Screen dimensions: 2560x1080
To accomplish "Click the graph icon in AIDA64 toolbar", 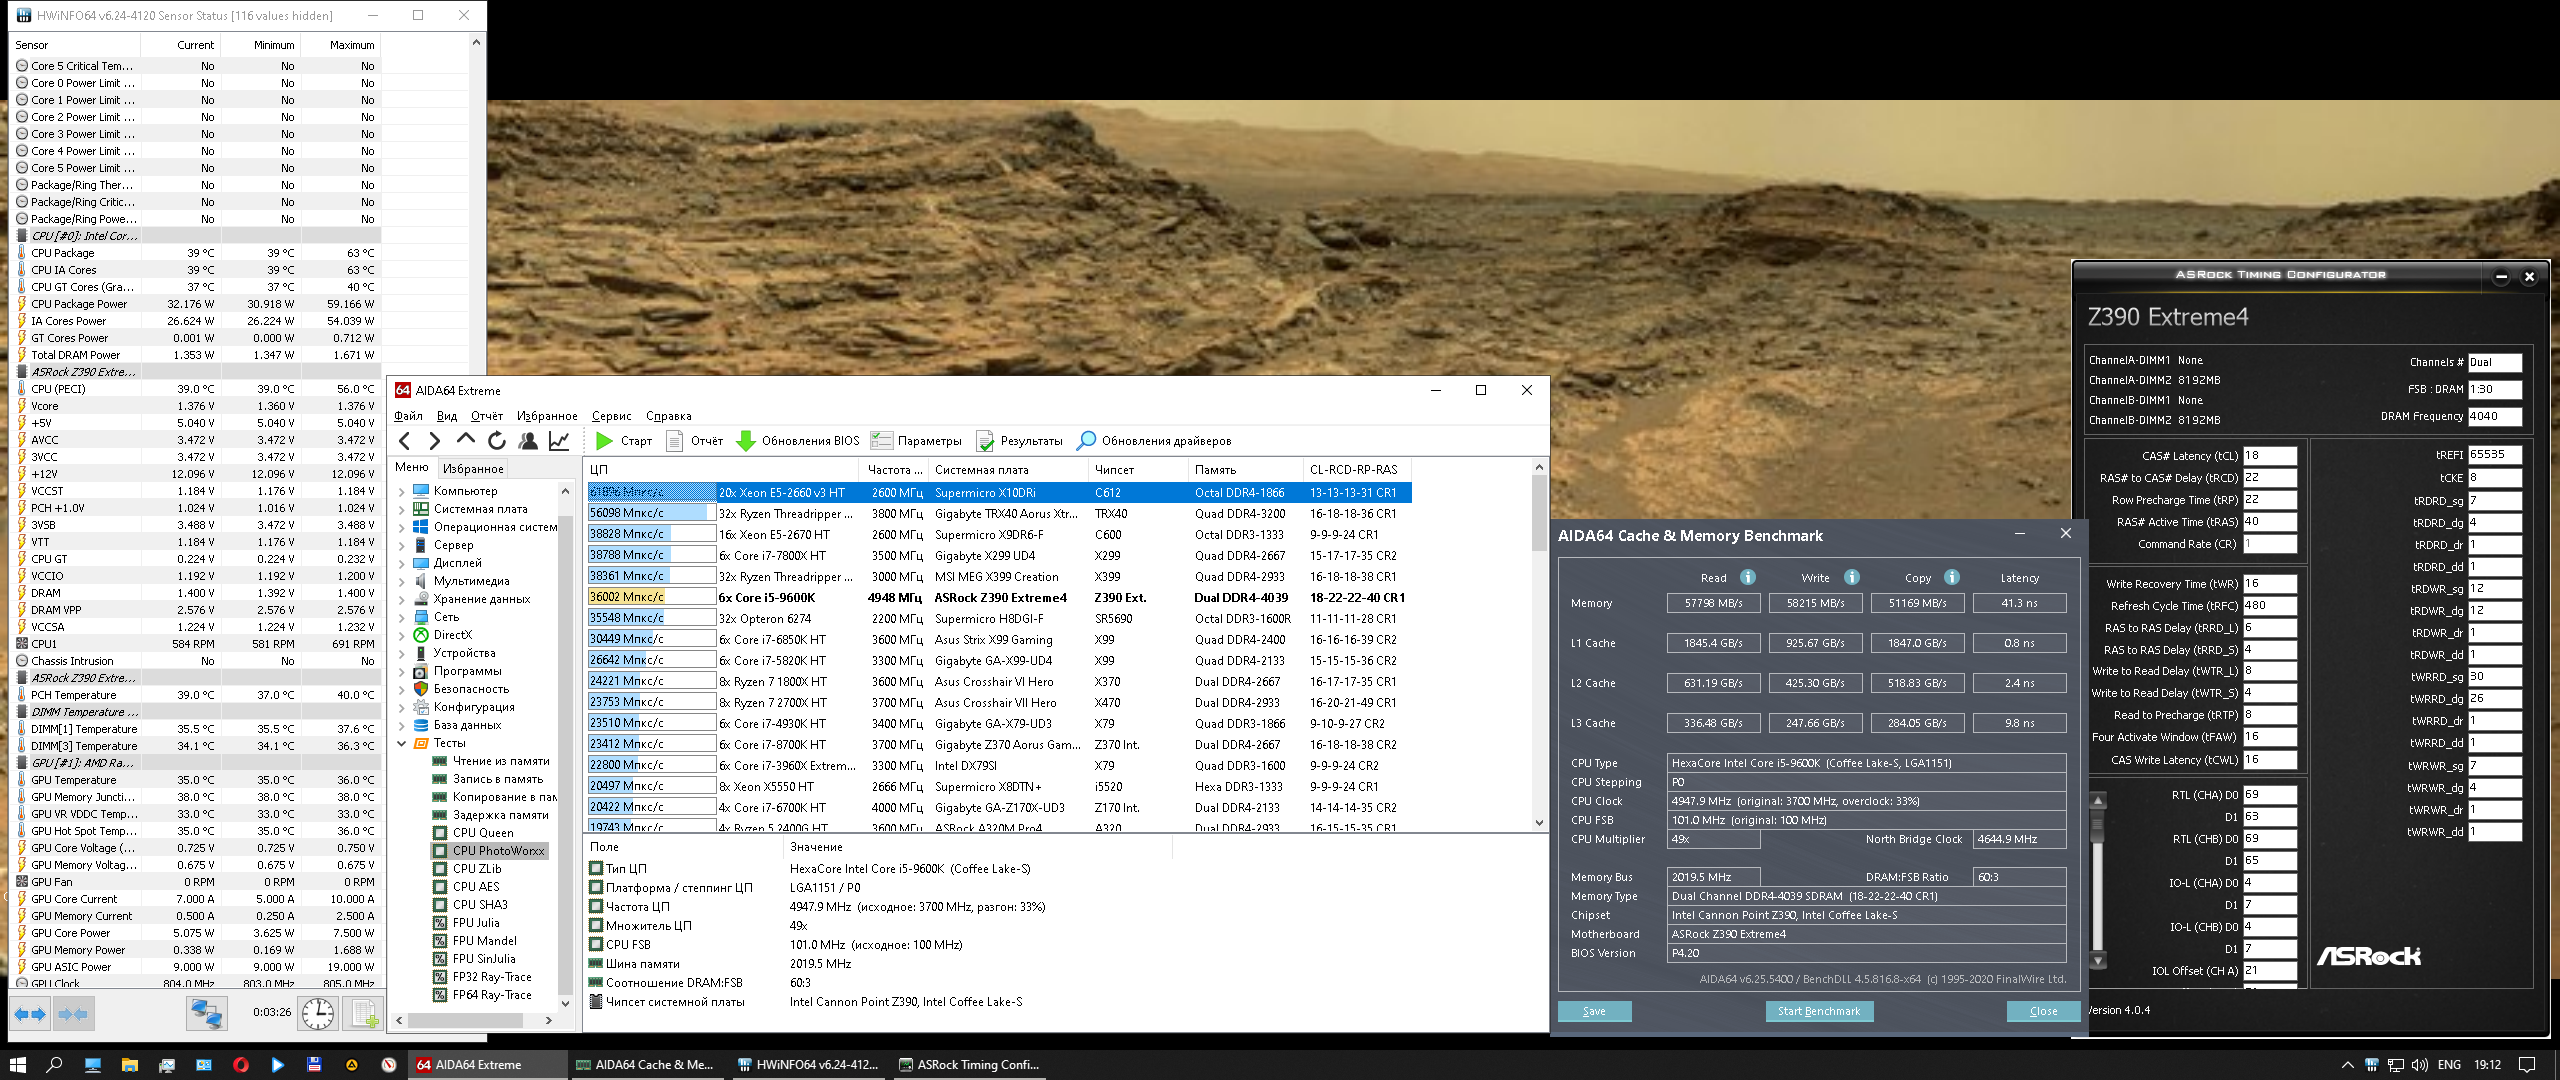I will point(559,441).
